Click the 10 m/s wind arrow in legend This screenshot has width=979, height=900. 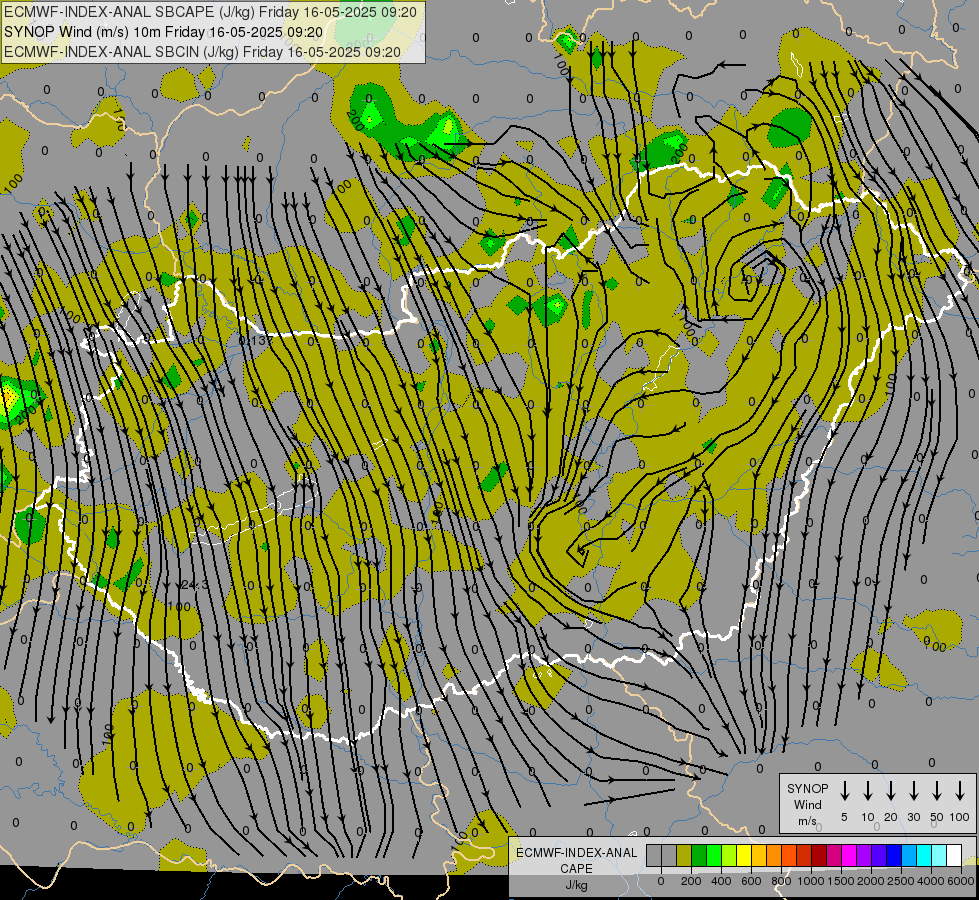(868, 790)
